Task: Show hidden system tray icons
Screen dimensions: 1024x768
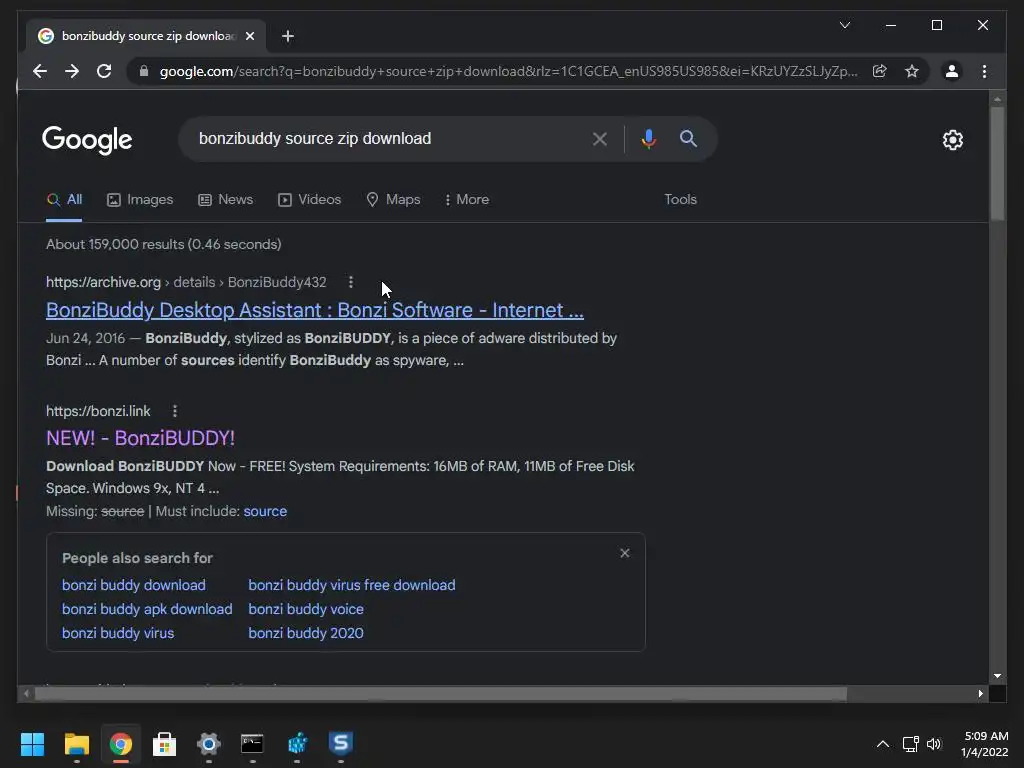Action: pyautogui.click(x=882, y=744)
